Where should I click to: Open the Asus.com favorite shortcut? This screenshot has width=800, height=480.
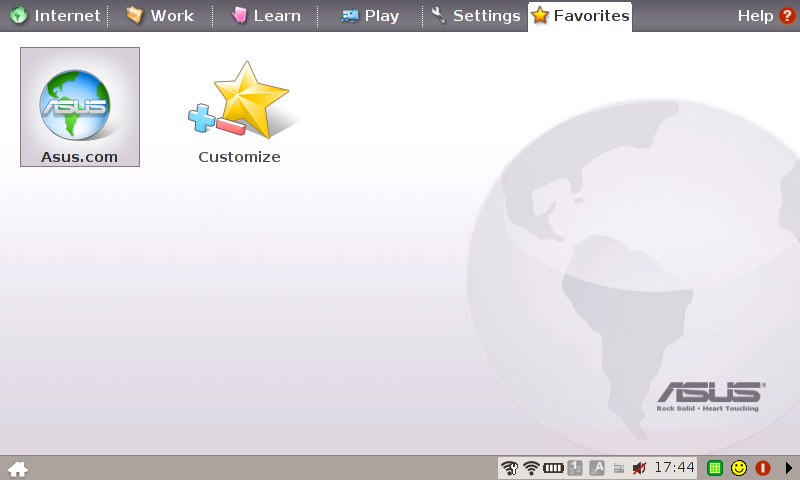click(x=80, y=107)
